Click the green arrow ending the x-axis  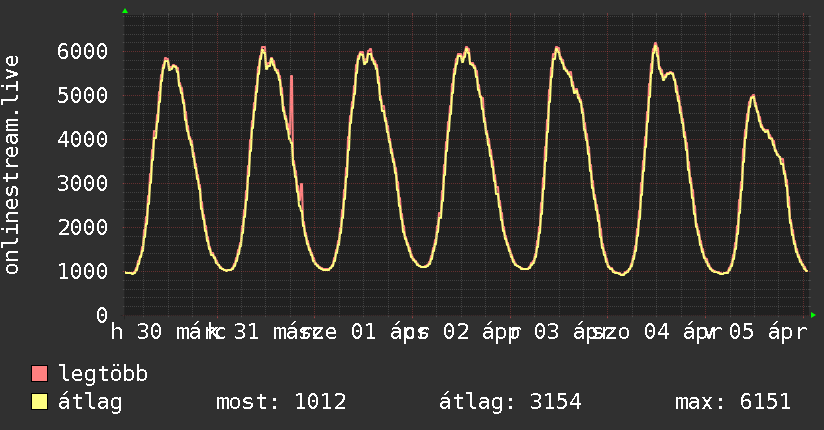click(x=811, y=315)
